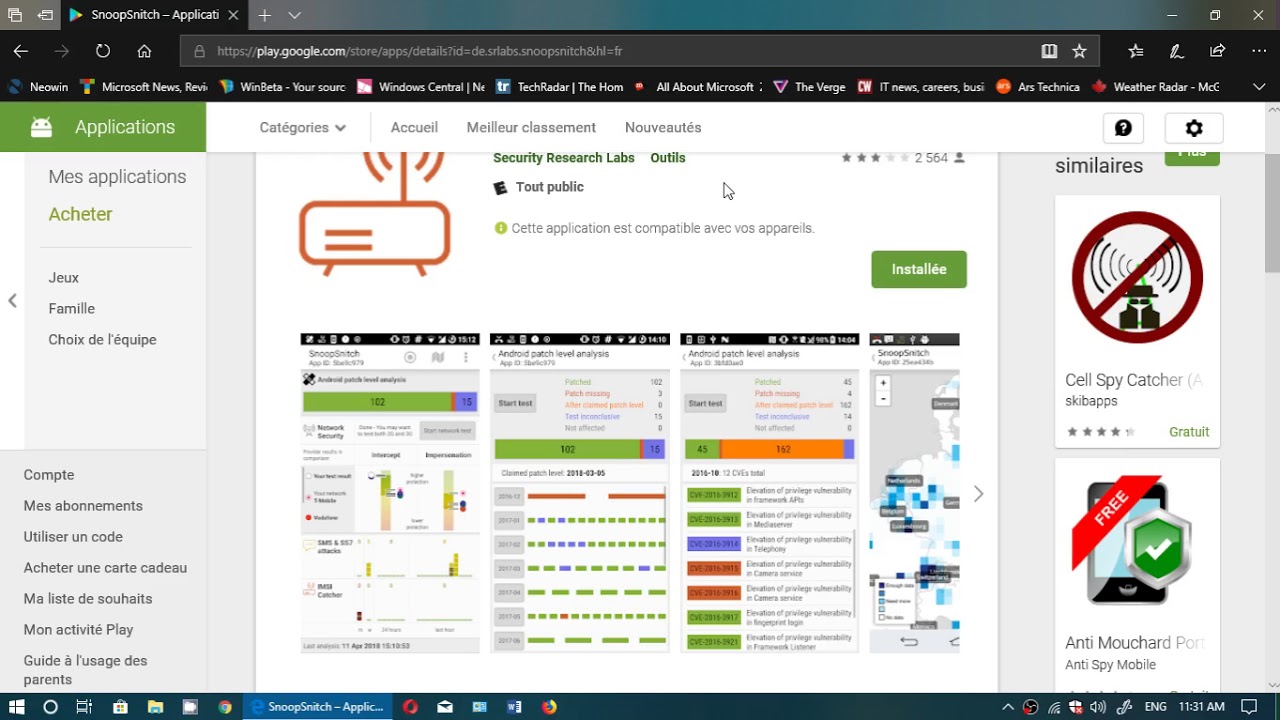
Task: Open Google Play settings gear
Action: [1194, 128]
